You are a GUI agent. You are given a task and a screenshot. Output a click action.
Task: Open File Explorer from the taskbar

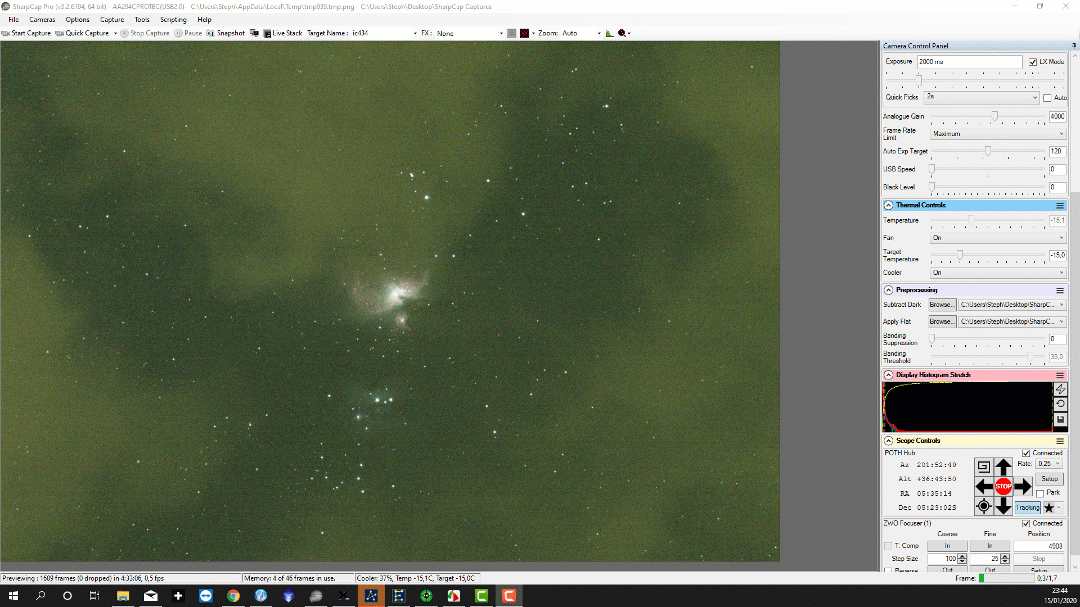click(123, 596)
